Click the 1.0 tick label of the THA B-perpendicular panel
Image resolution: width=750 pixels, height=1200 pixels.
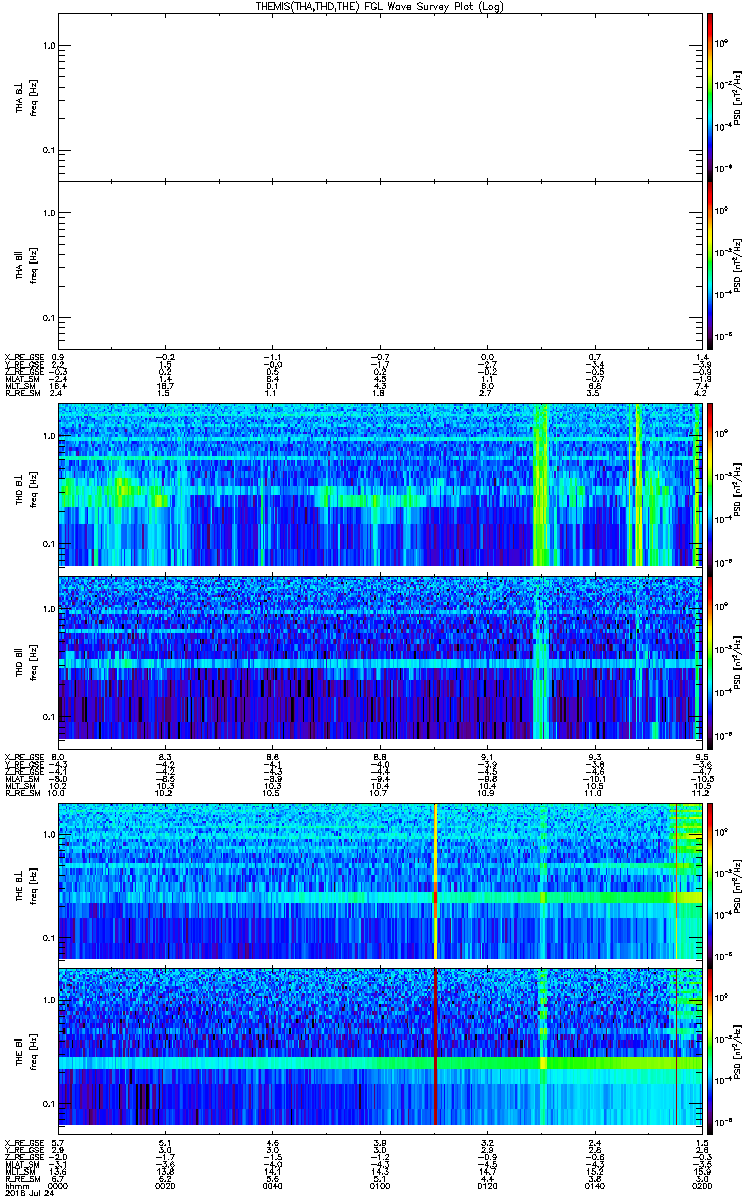pyautogui.click(x=48, y=46)
